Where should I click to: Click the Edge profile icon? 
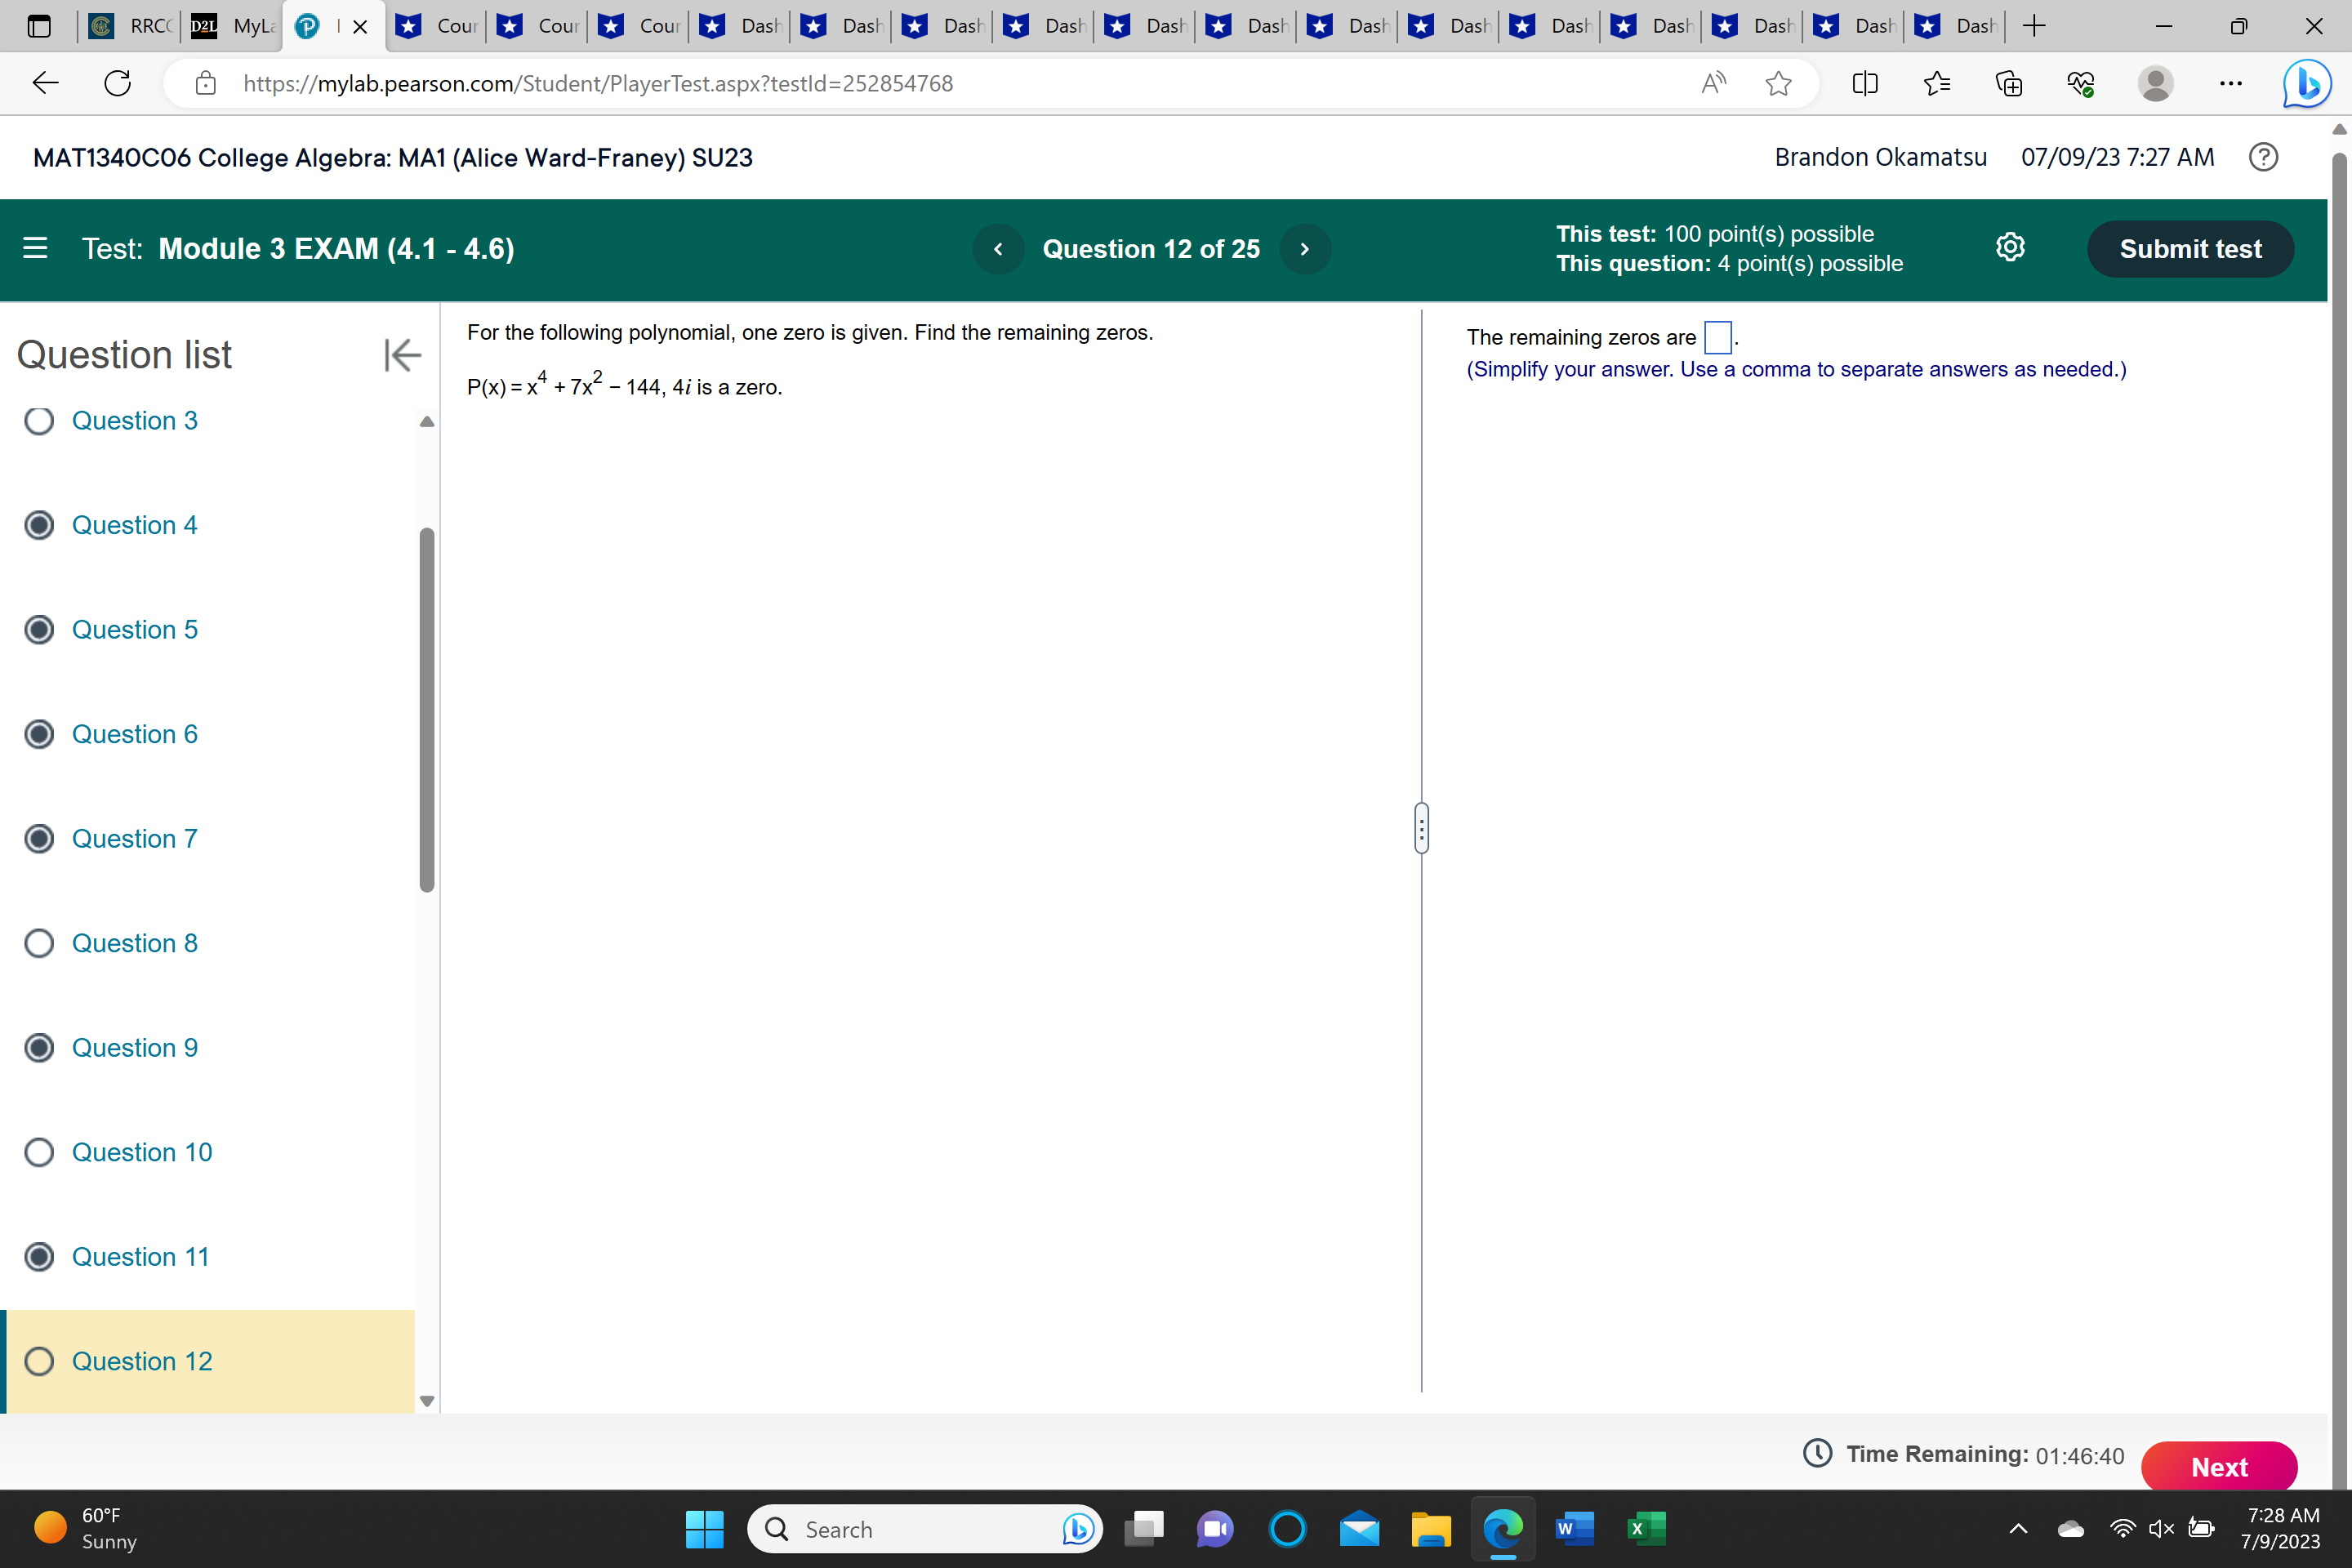[2155, 84]
